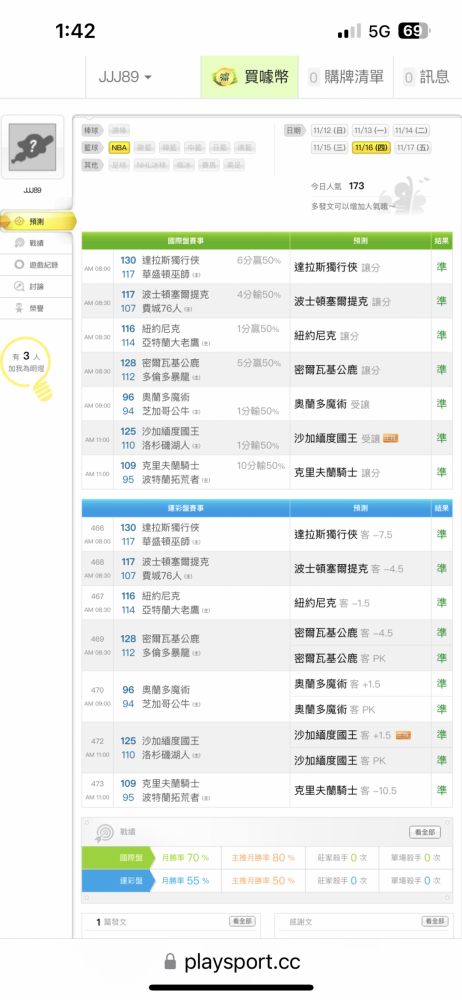This screenshot has height=1000, width=462.
Task: Open 討論 in the sidebar
Action: pyautogui.click(x=31, y=286)
